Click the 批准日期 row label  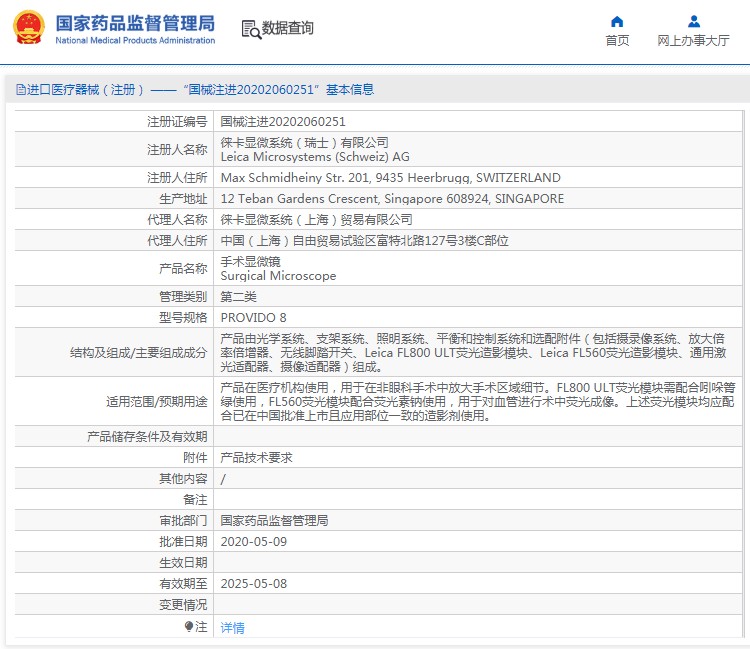(x=183, y=541)
